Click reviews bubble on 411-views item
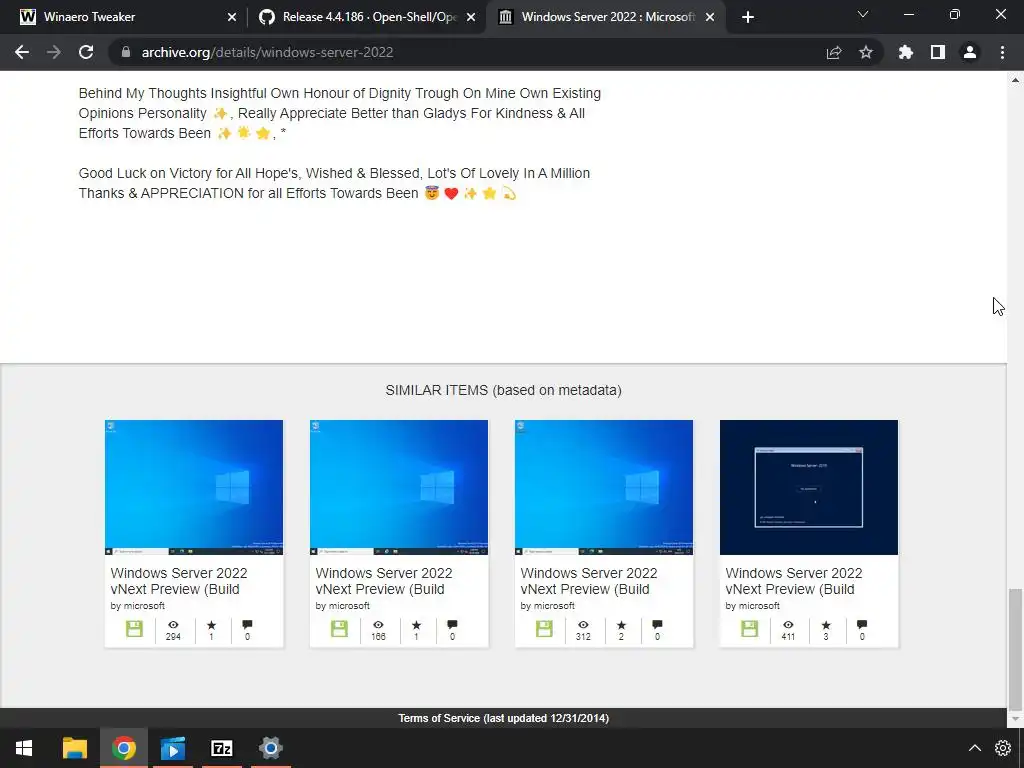Image resolution: width=1024 pixels, height=768 pixels. (x=862, y=625)
